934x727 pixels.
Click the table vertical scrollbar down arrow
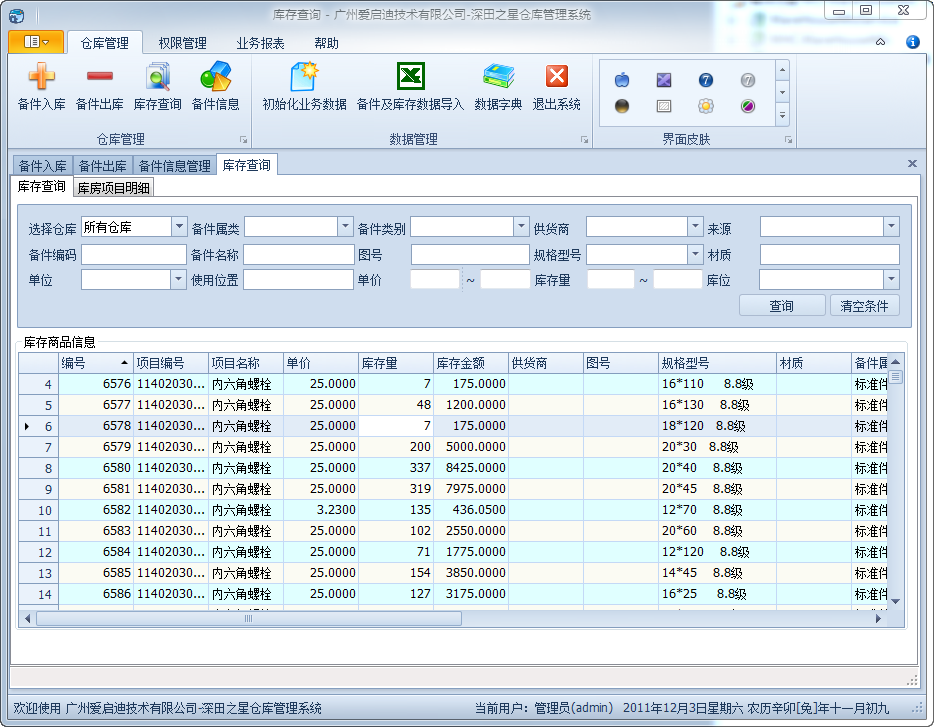click(895, 601)
